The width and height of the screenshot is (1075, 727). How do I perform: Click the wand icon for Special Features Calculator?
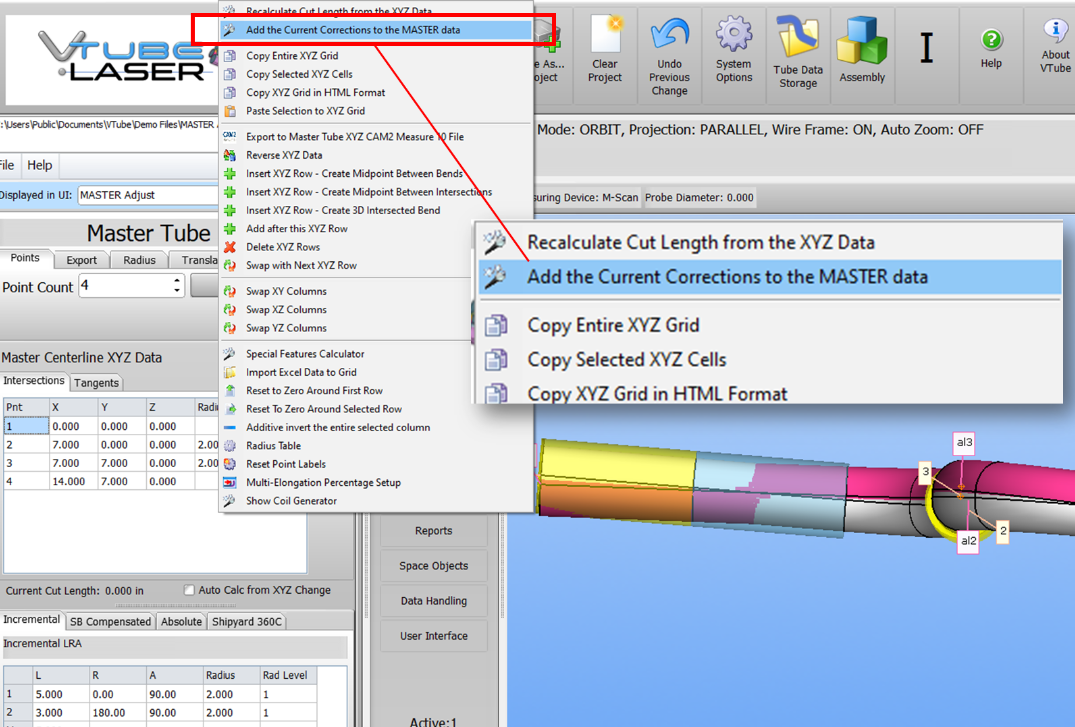pyautogui.click(x=230, y=354)
